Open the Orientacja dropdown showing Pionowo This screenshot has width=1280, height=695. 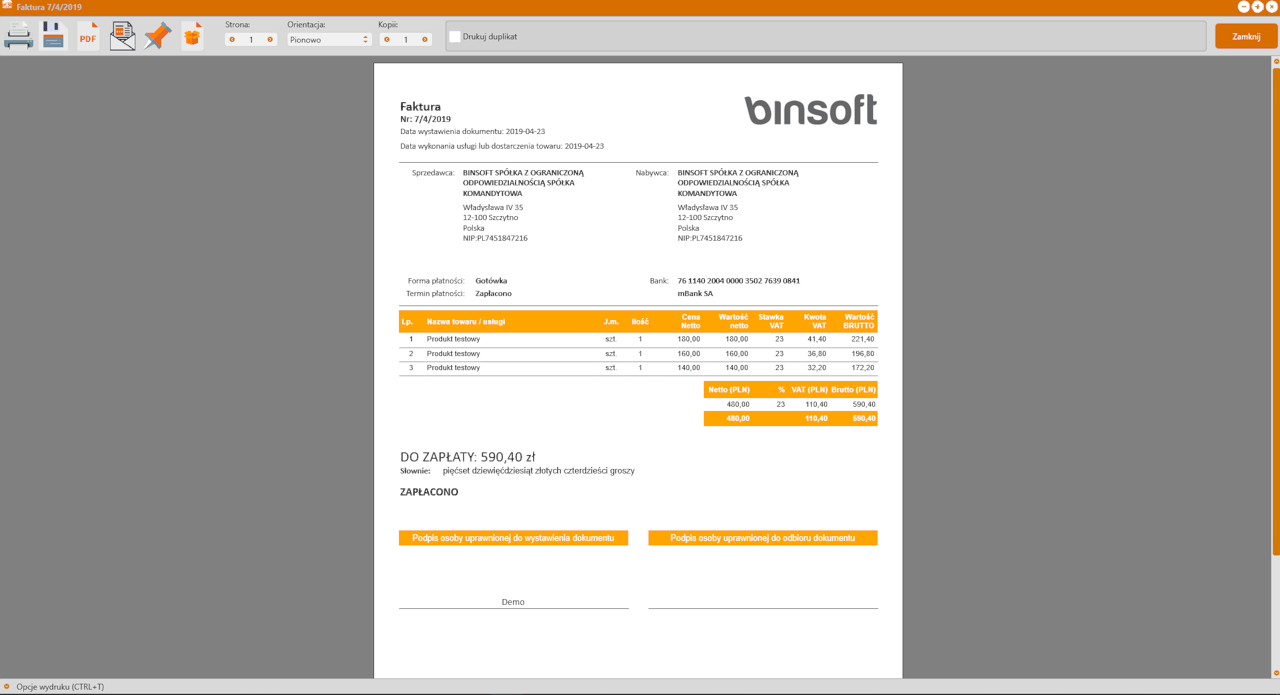click(329, 40)
